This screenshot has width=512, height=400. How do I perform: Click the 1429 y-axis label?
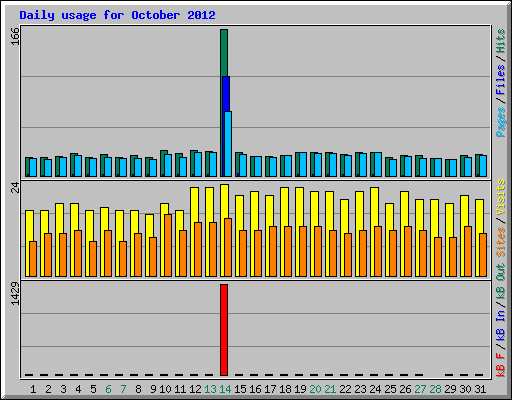pyautogui.click(x=15, y=294)
